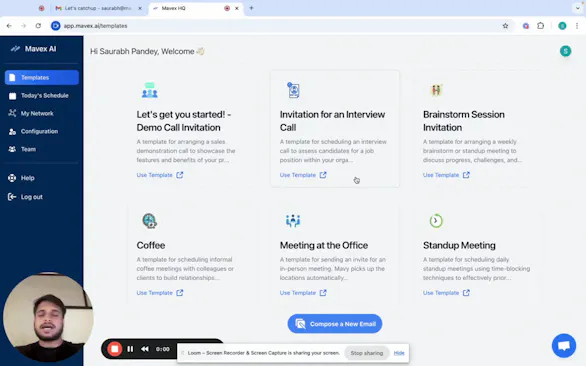This screenshot has width=586, height=366.
Task: Click the Demo Call Invitation card icon
Action: 149,90
